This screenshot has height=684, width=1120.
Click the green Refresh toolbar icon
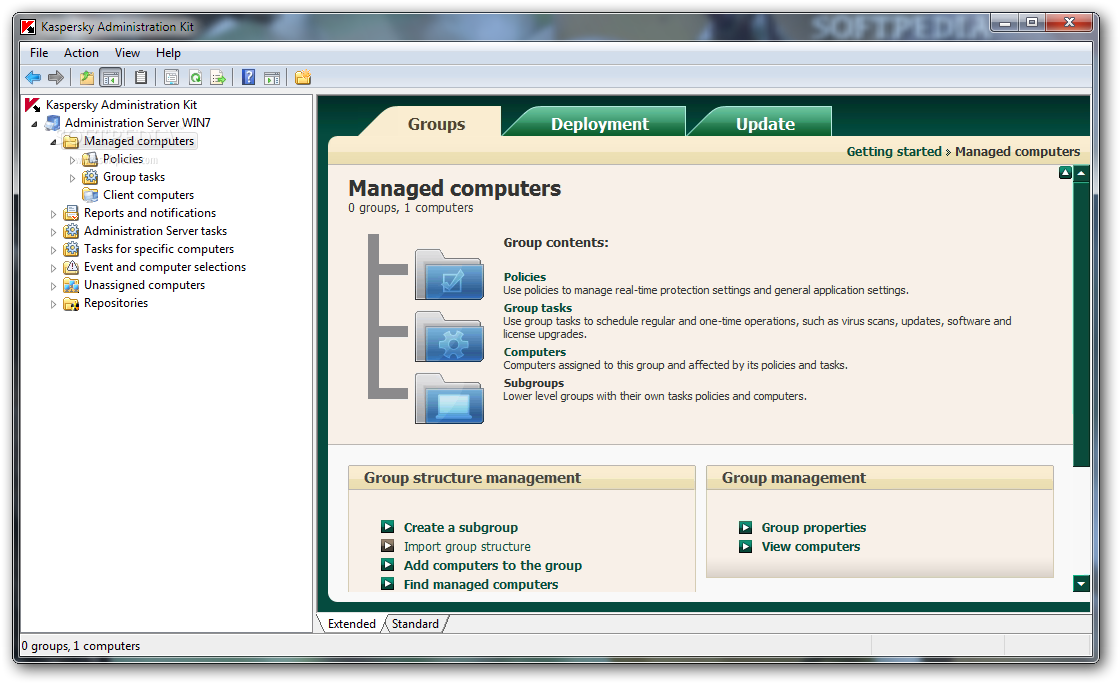tap(195, 77)
